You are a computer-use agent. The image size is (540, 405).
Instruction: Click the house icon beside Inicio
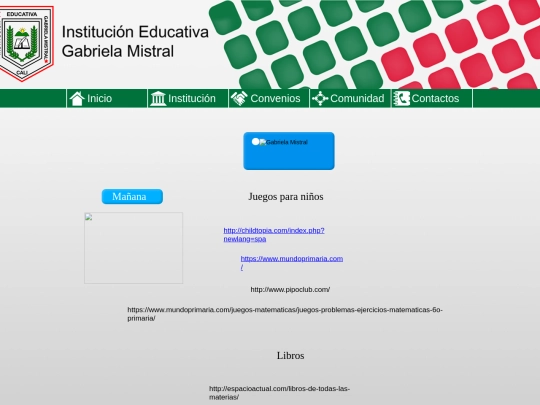[77, 98]
